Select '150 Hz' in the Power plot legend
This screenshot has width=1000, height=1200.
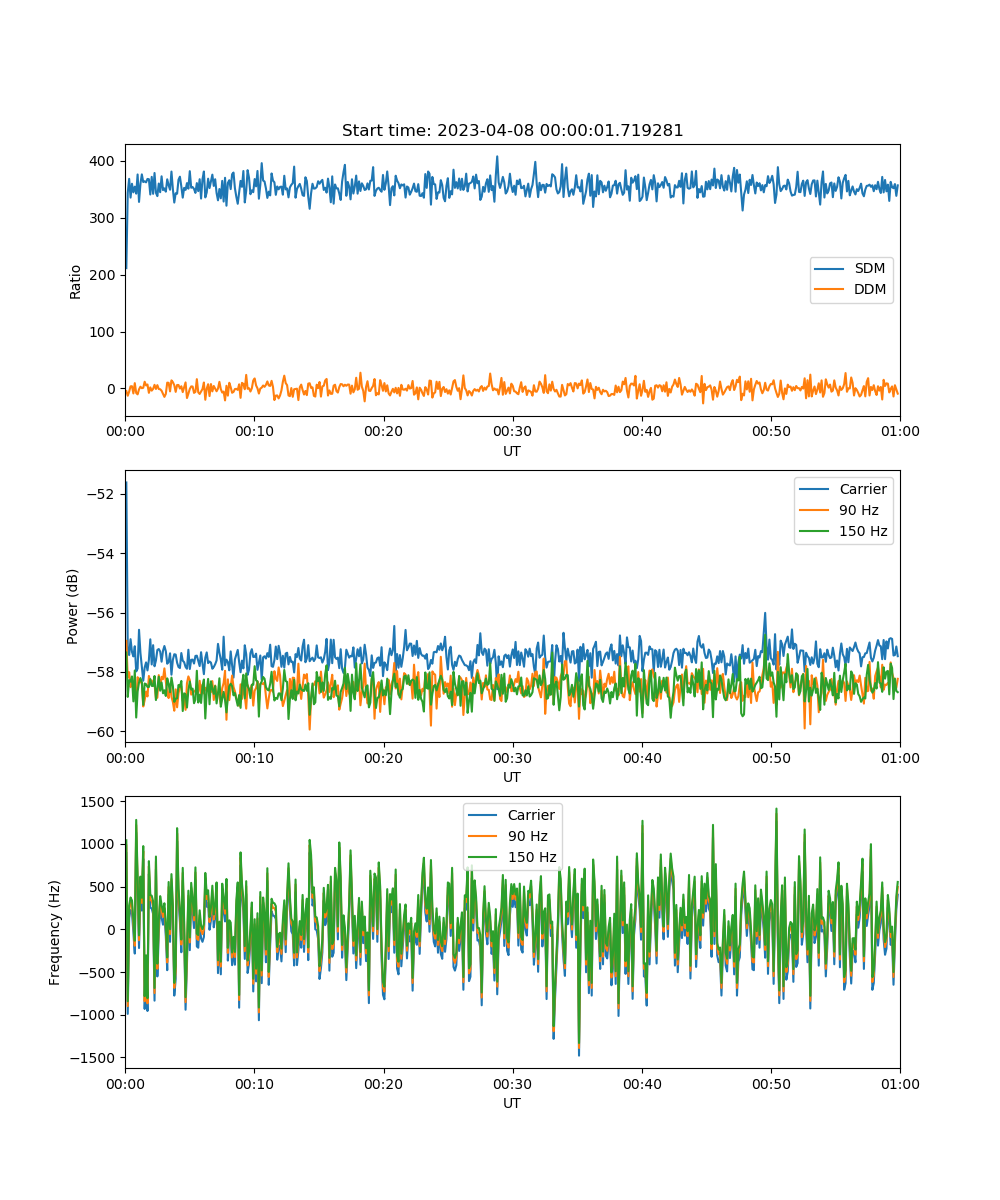click(843, 531)
